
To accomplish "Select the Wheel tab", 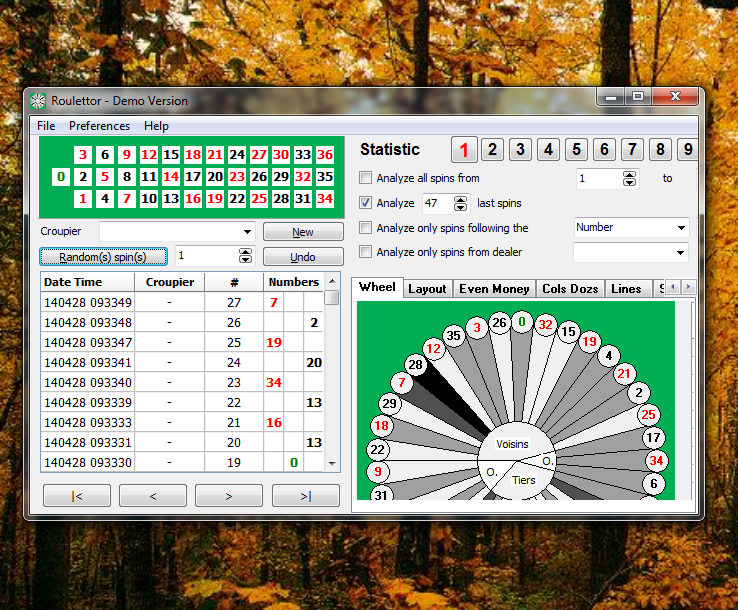I will point(377,287).
